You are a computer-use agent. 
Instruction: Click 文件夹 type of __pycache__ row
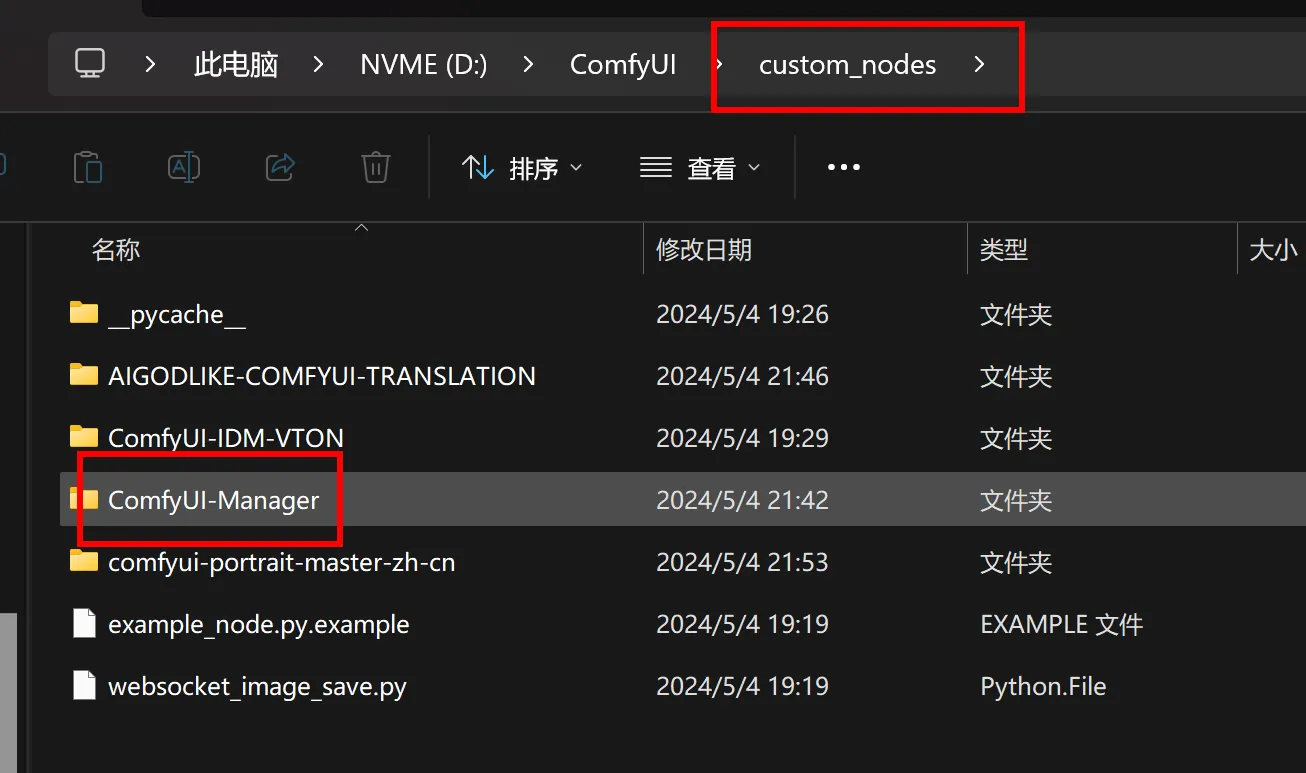pyautogui.click(x=1016, y=315)
